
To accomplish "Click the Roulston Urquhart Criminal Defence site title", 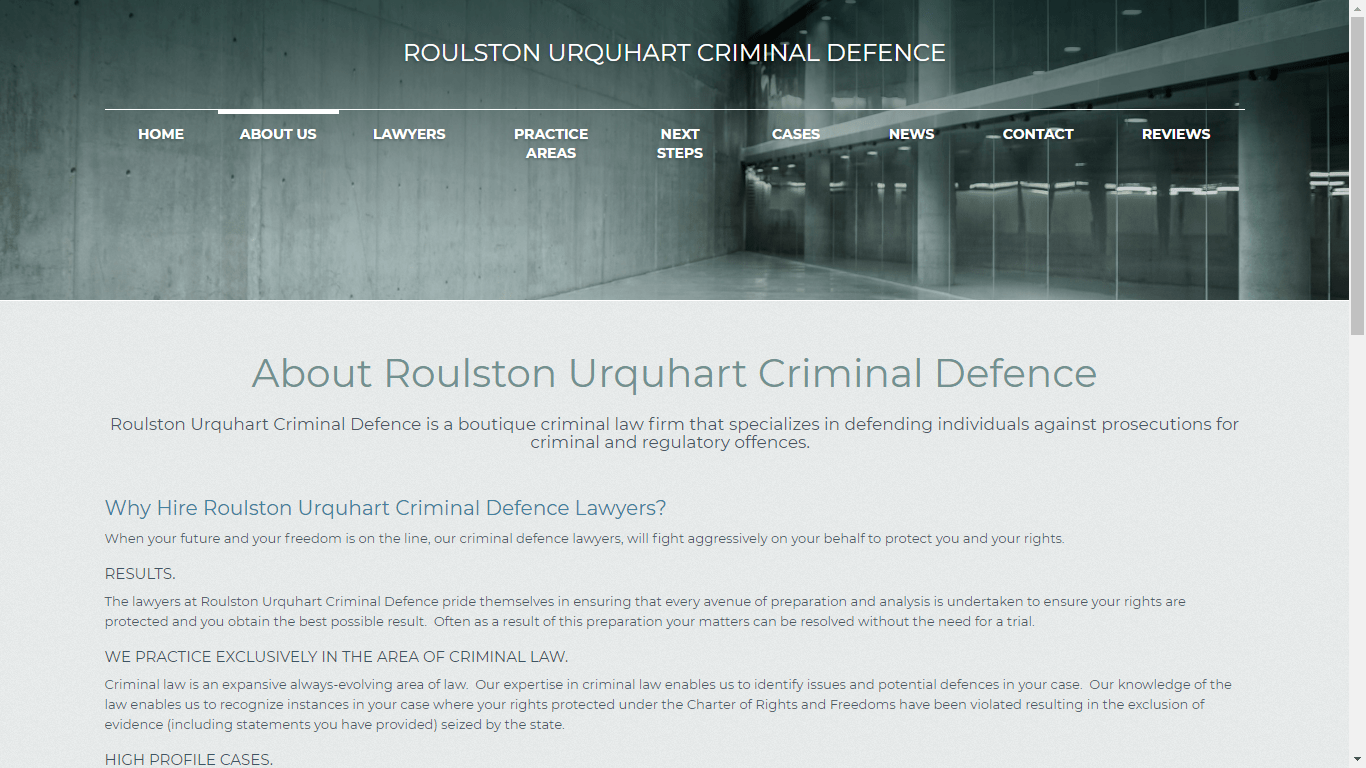I will coord(674,53).
